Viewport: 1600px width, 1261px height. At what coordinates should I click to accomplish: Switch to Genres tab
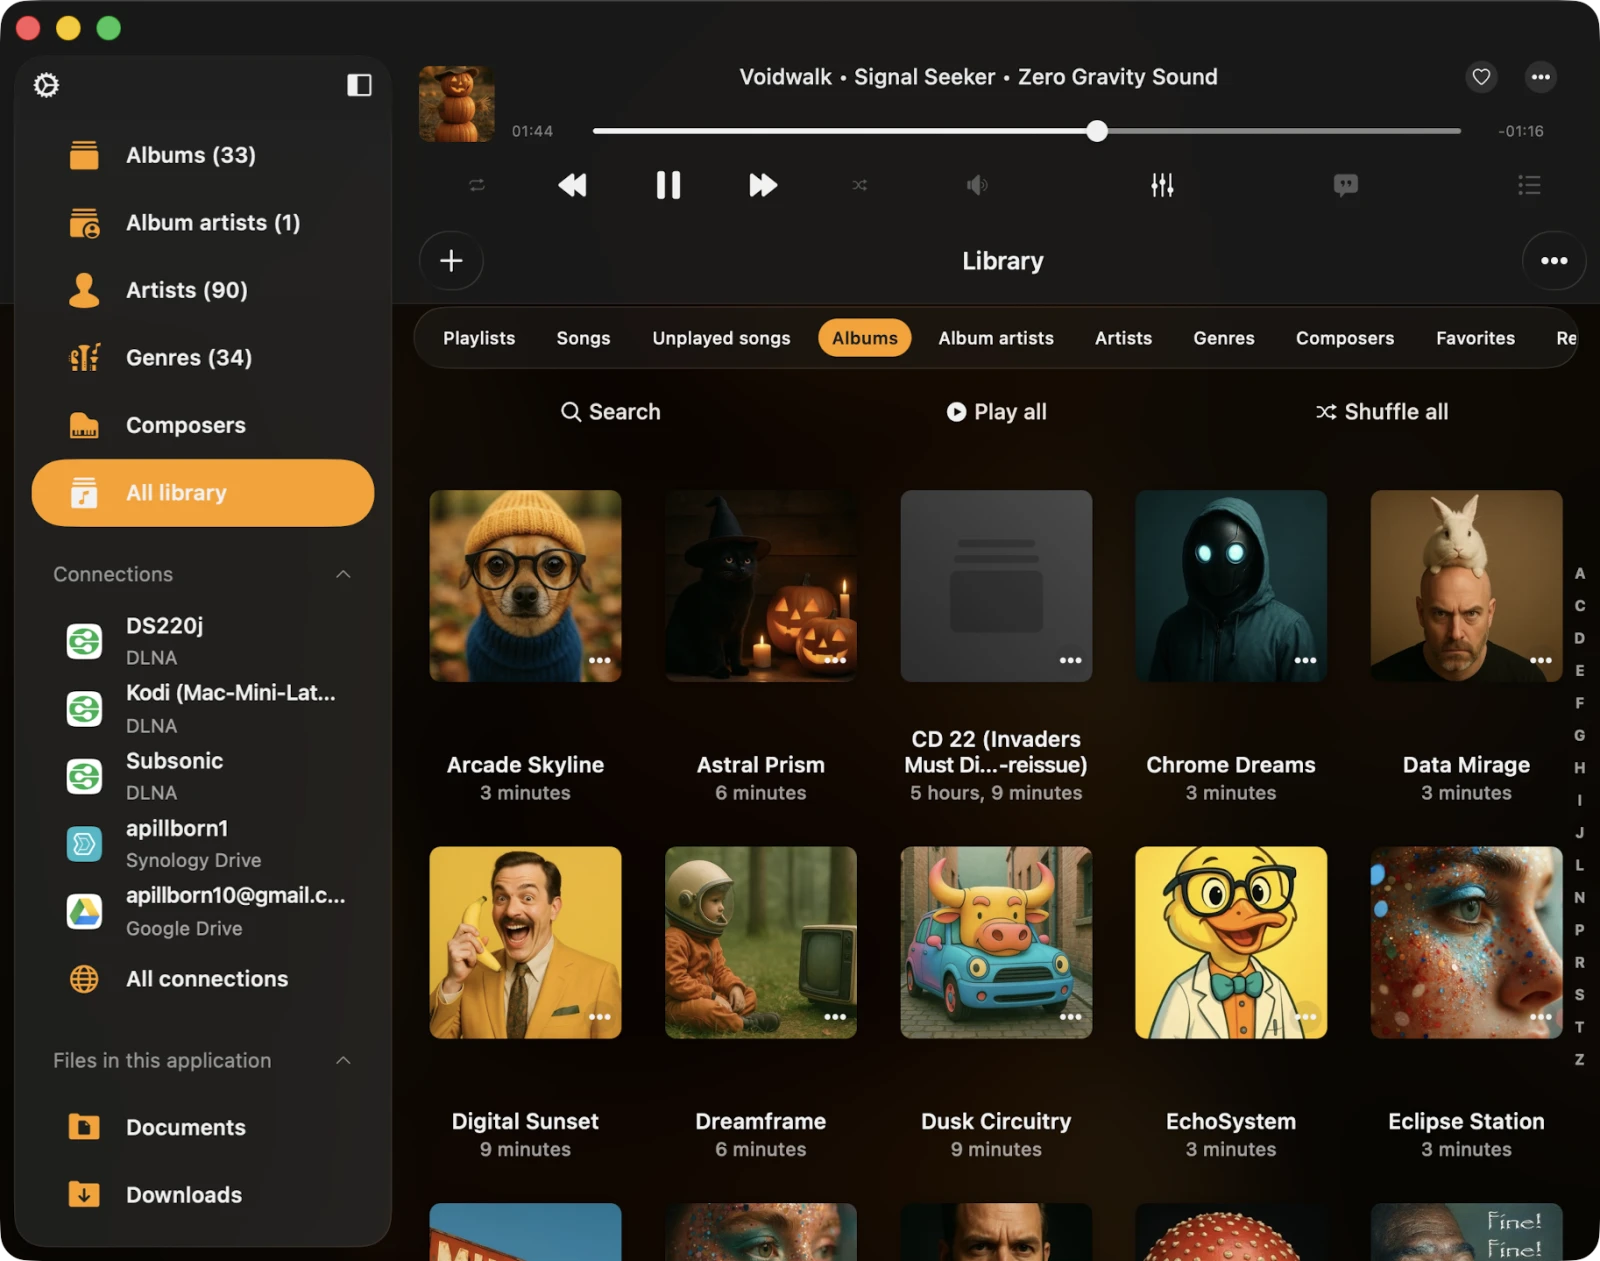[1224, 338]
